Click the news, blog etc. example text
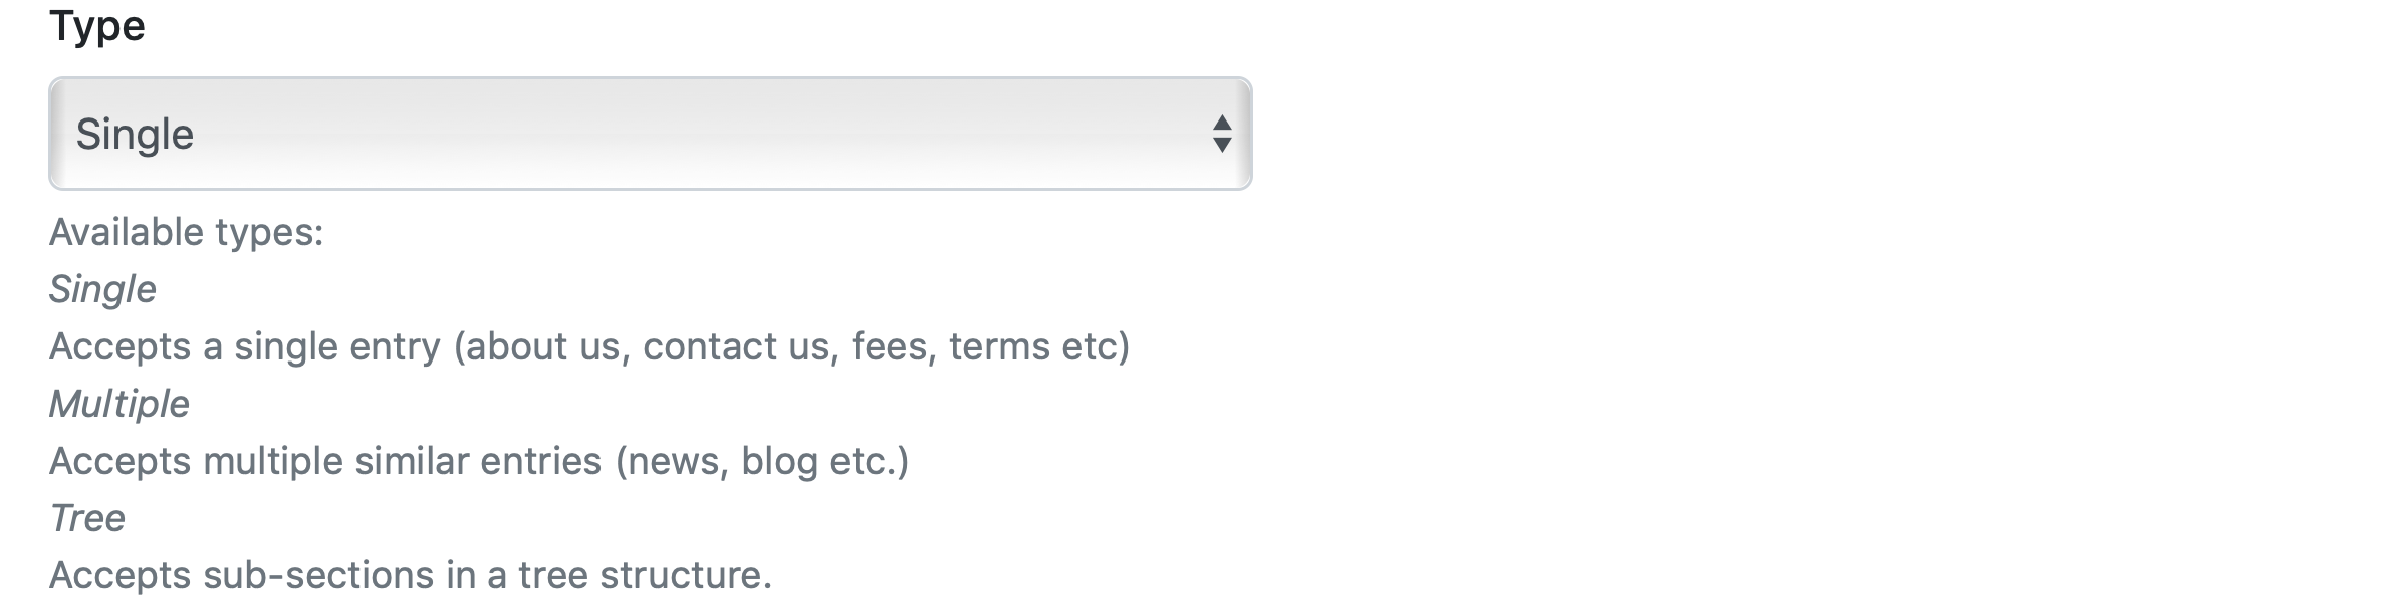Image resolution: width=2401 pixels, height=603 pixels. pyautogui.click(x=762, y=461)
